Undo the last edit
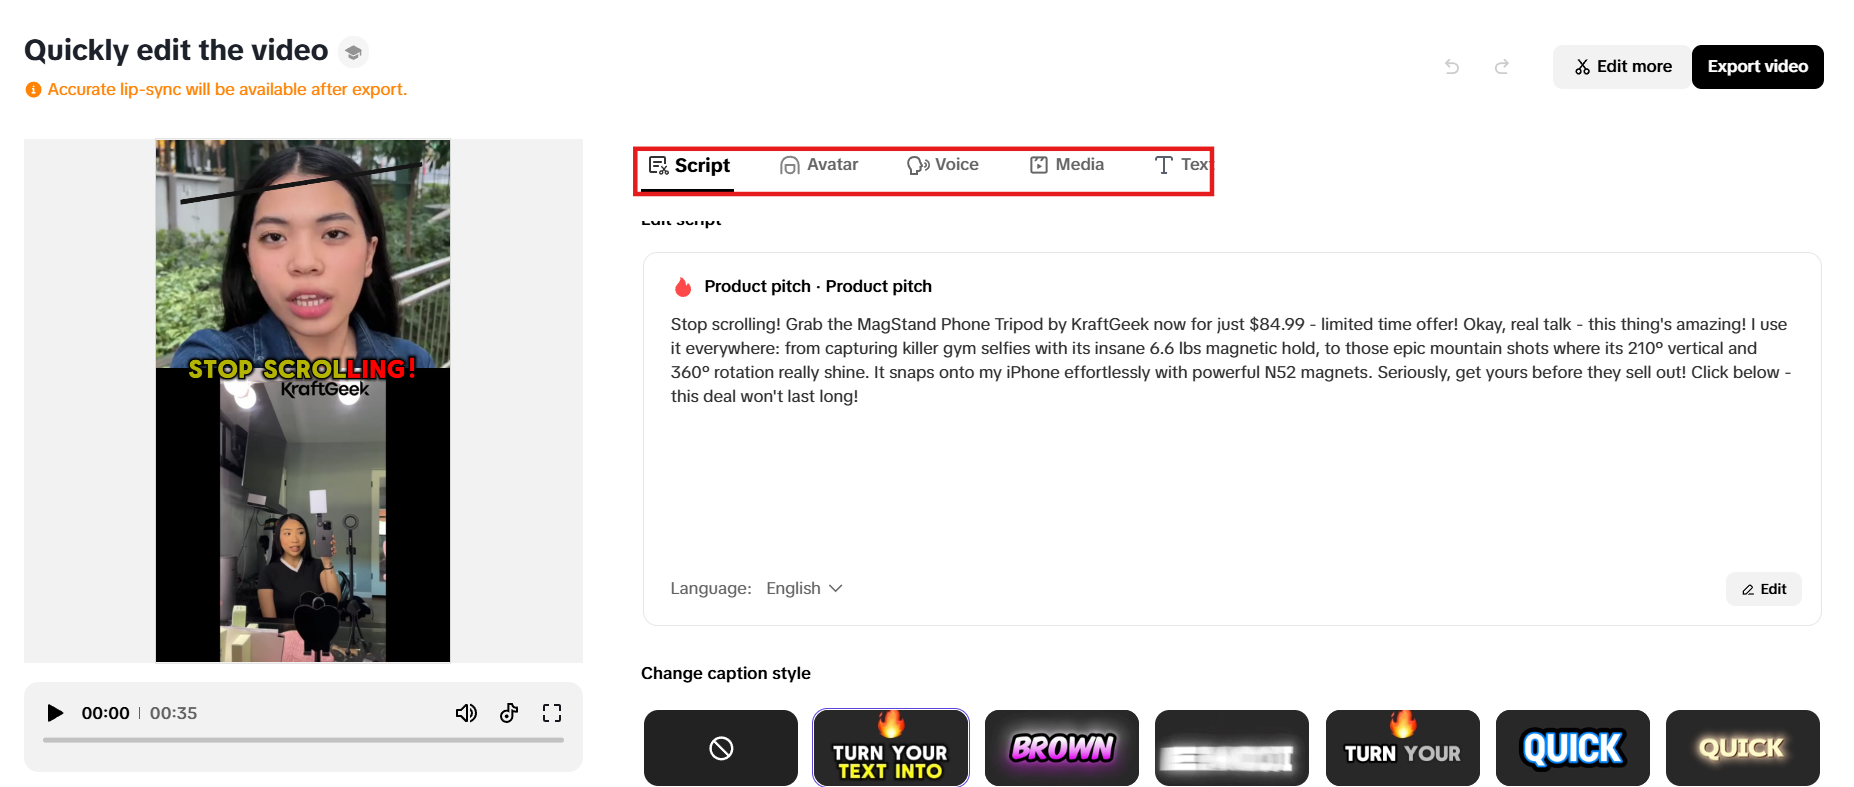 click(1451, 66)
